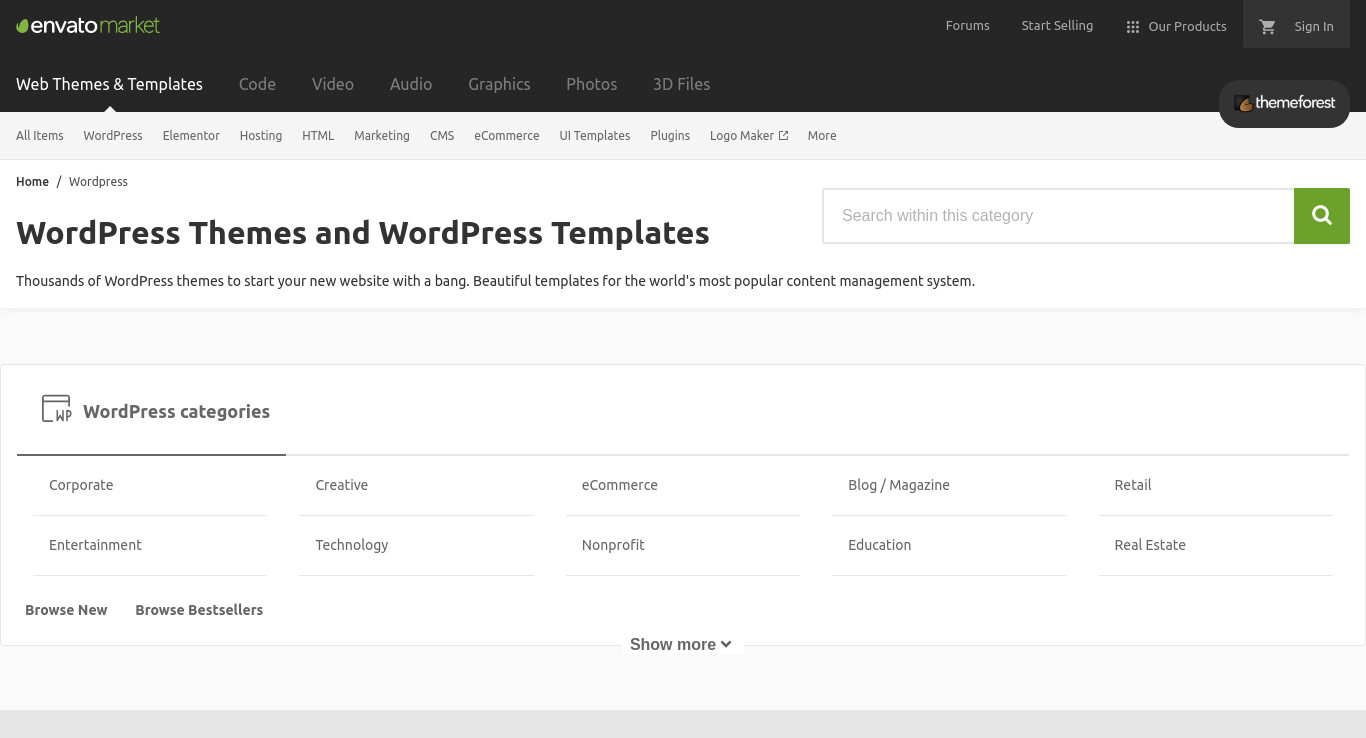Click the Envato Market logo
The image size is (1366, 738).
[x=88, y=25]
